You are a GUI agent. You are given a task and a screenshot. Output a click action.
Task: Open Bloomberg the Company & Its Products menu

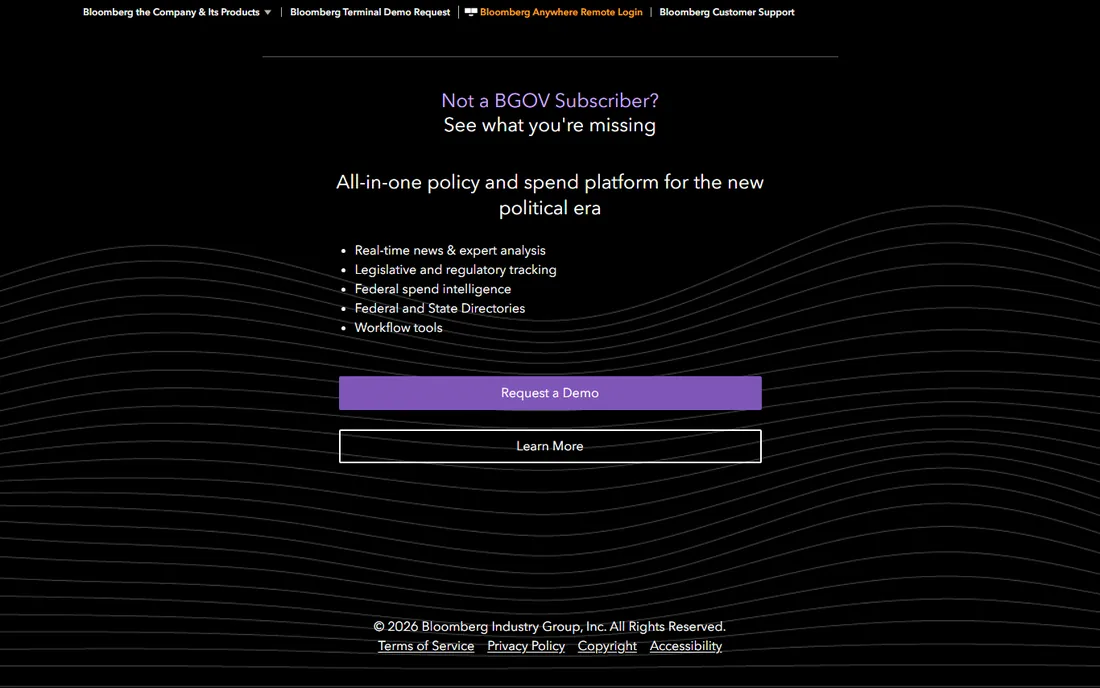pyautogui.click(x=171, y=13)
